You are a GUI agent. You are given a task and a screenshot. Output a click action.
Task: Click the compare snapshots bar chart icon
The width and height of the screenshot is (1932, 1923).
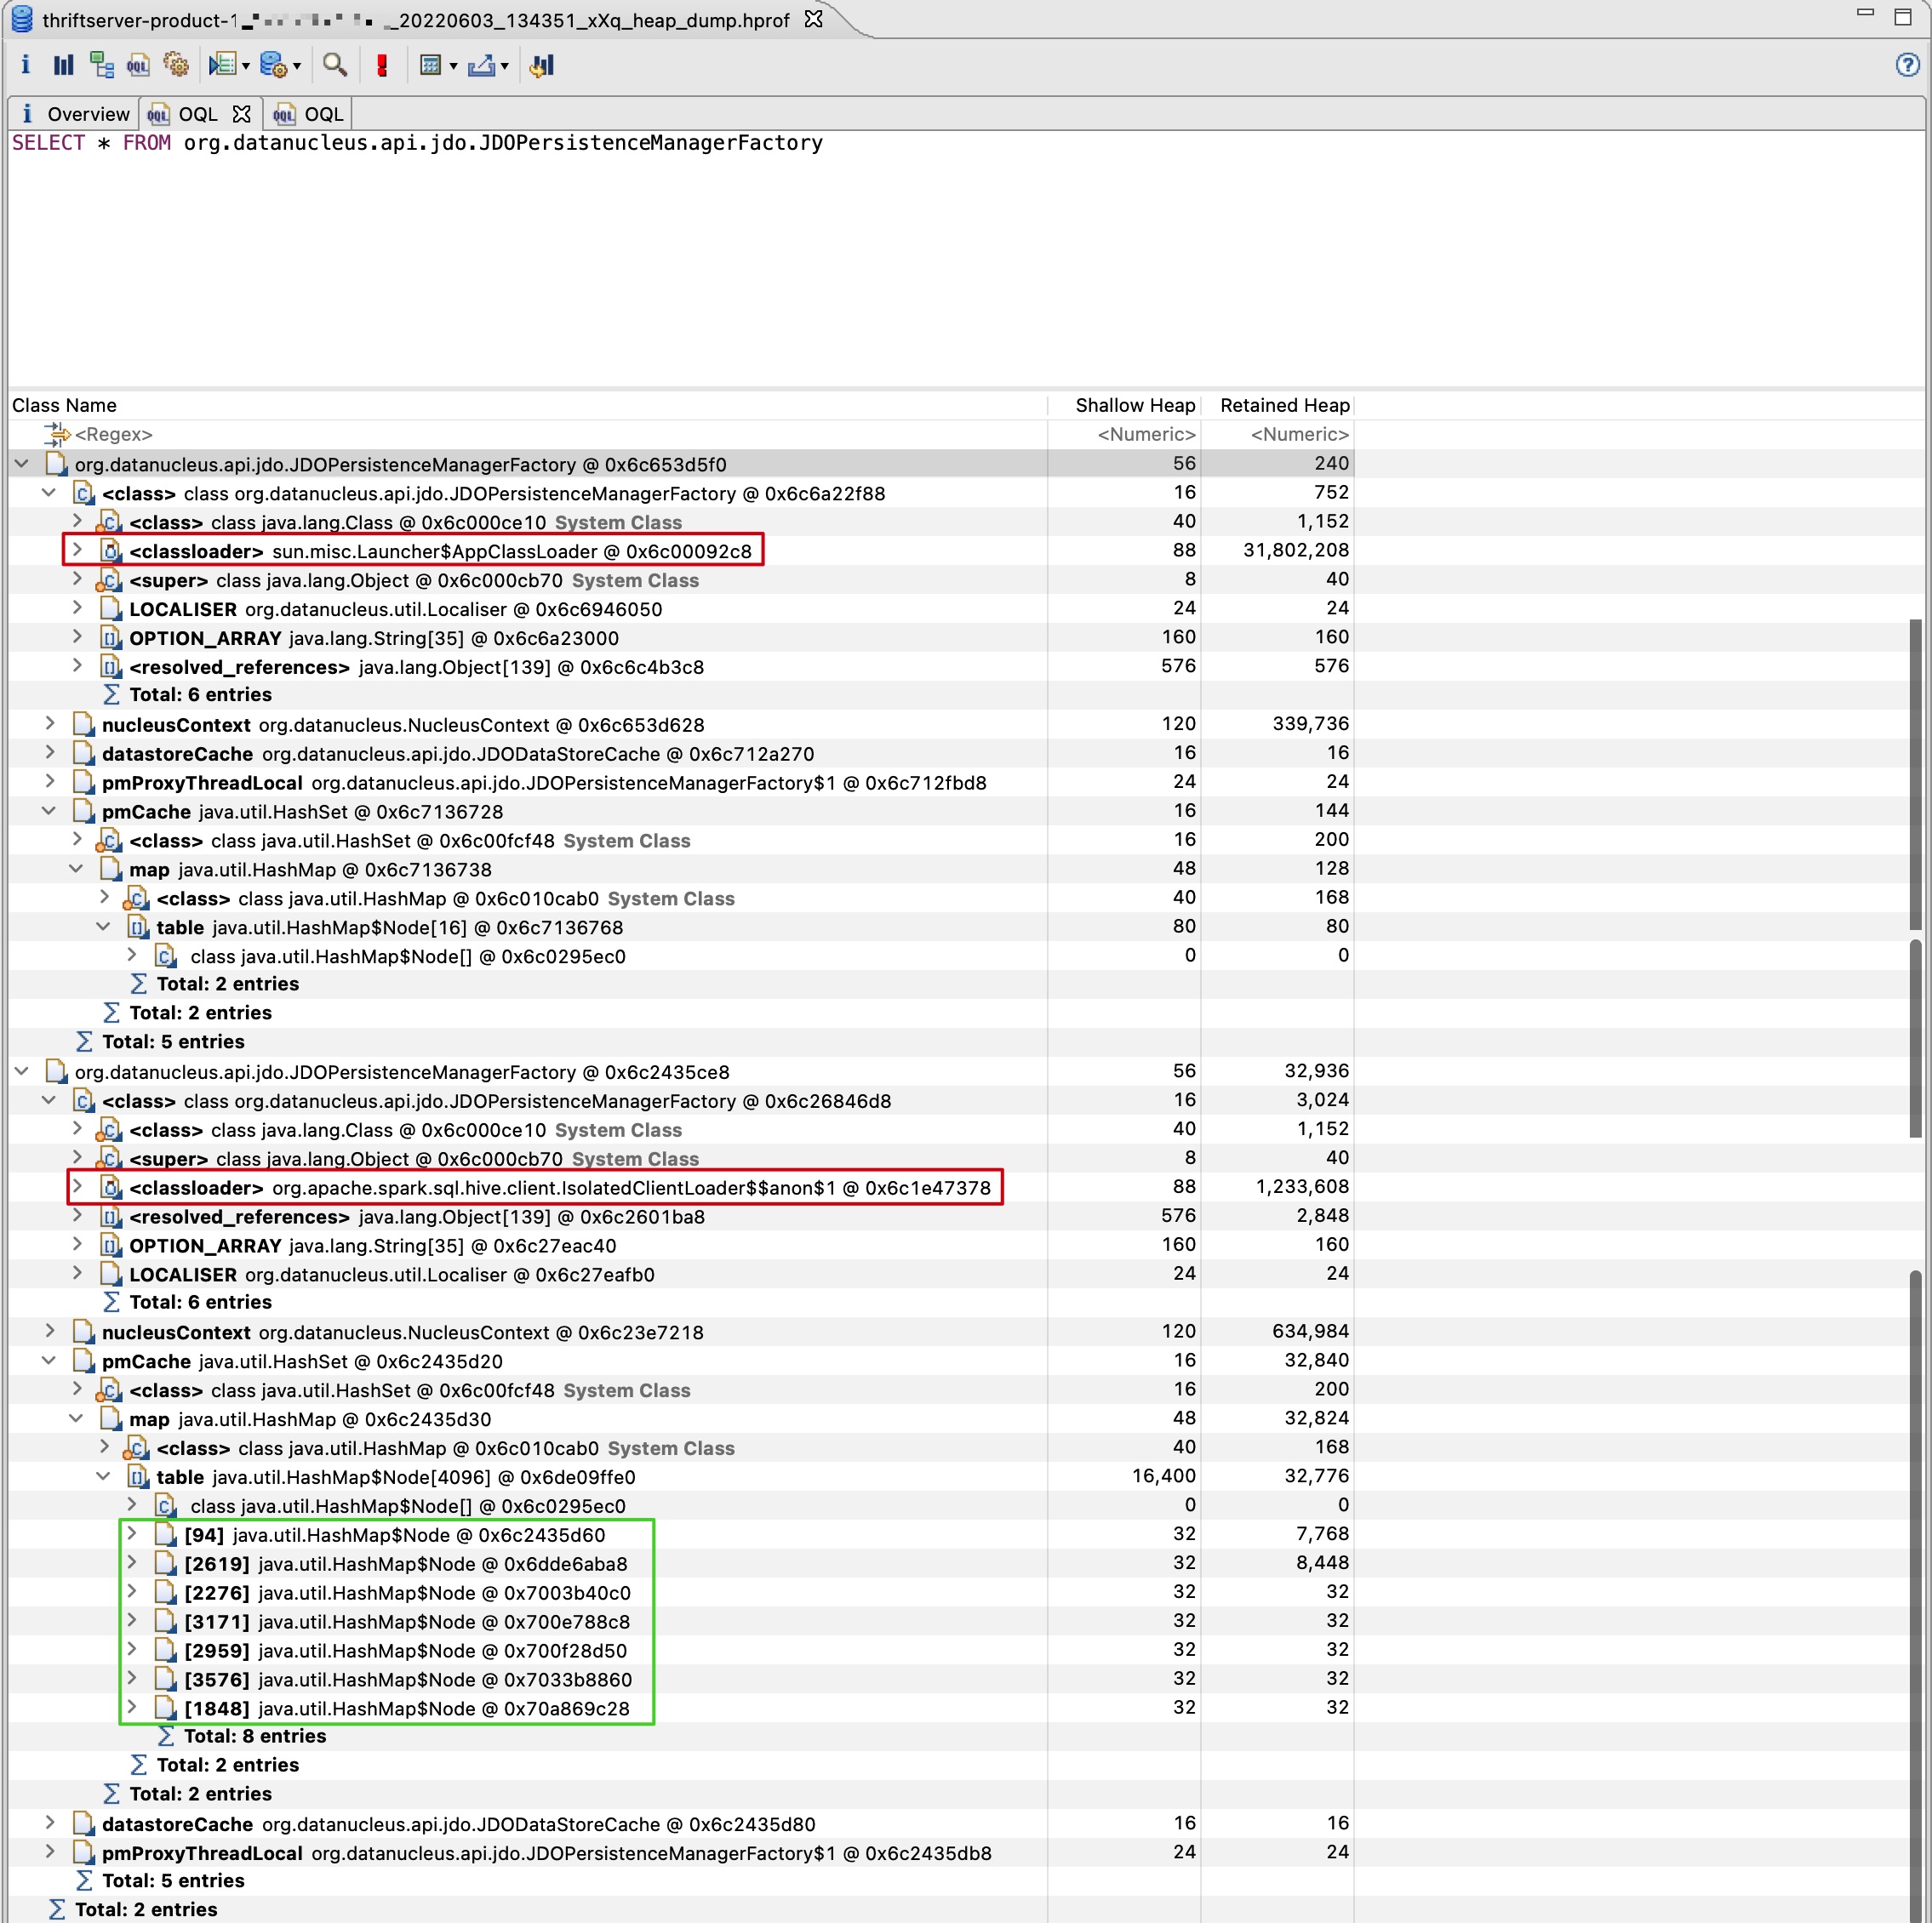[542, 66]
